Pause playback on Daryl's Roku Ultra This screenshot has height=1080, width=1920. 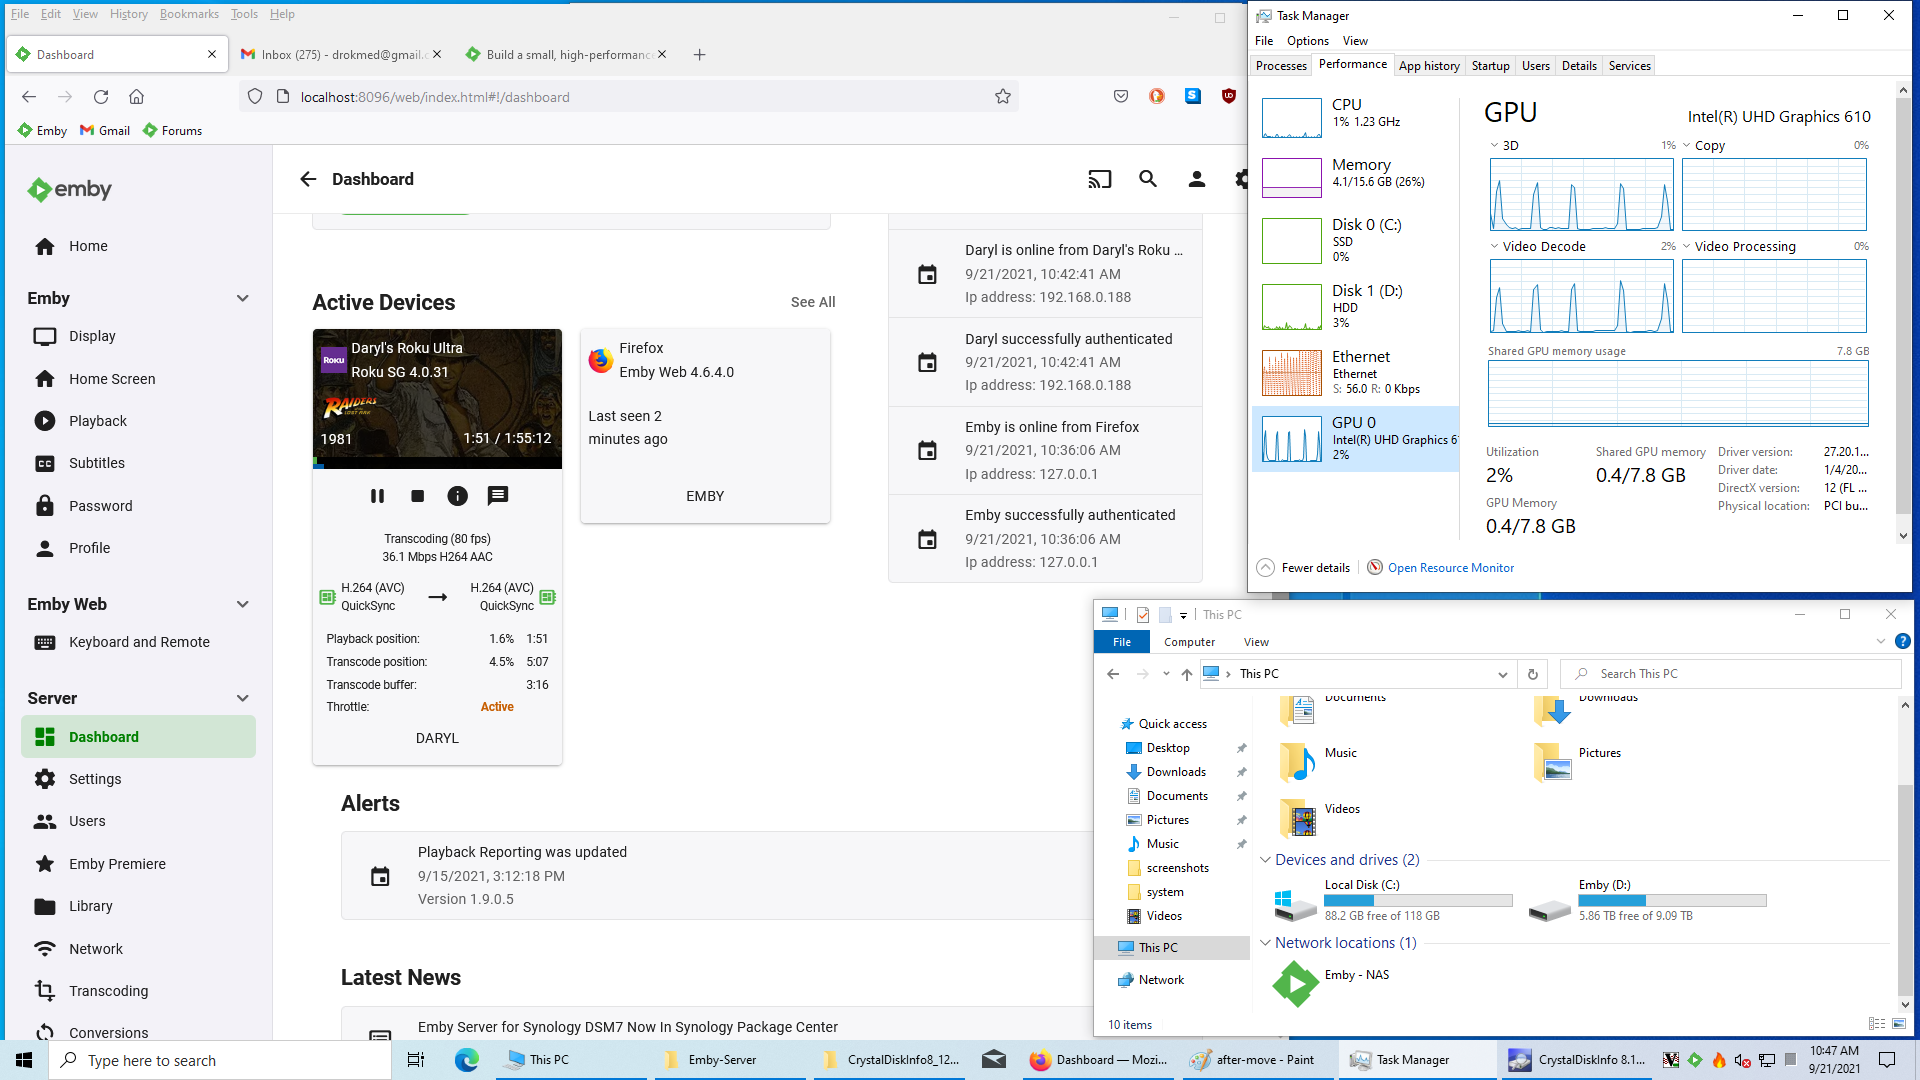(x=377, y=496)
